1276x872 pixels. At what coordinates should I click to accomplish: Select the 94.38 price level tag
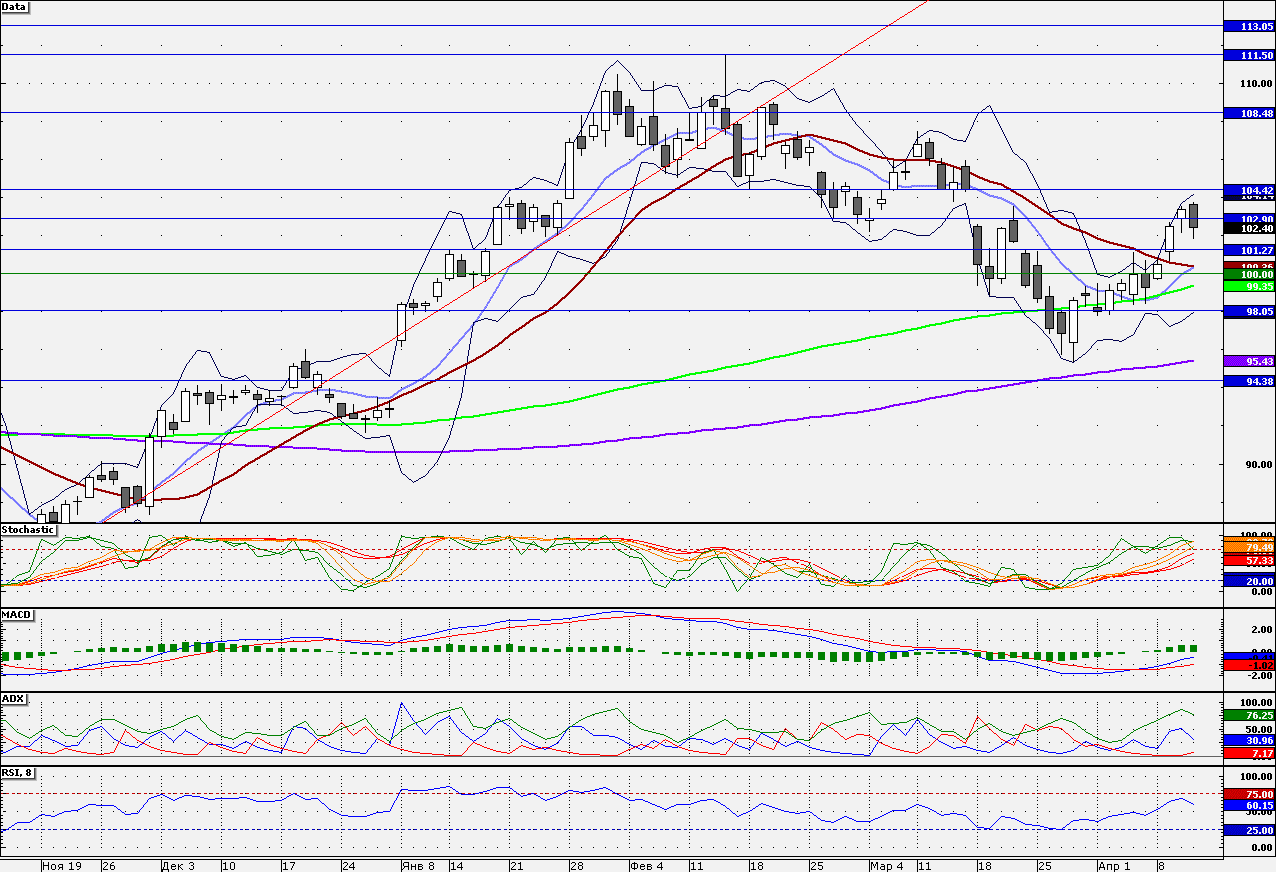1249,381
